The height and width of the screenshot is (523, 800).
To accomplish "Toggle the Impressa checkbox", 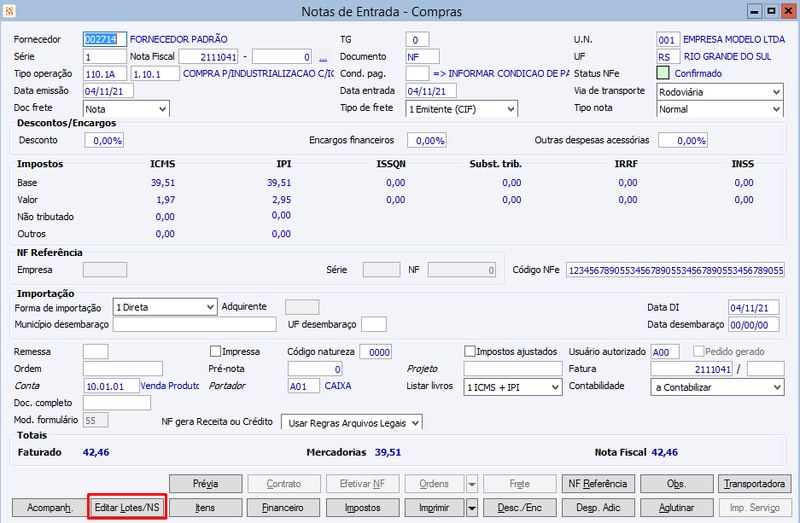I will 215,352.
